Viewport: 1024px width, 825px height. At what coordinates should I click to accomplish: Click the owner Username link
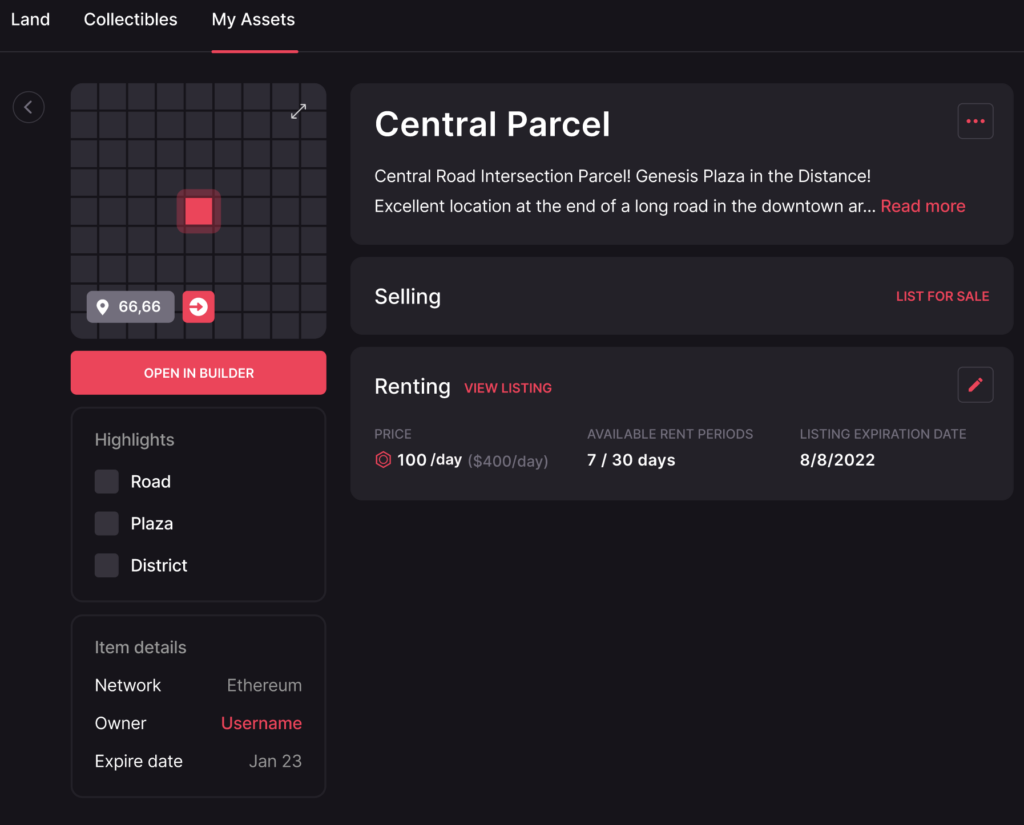click(261, 723)
